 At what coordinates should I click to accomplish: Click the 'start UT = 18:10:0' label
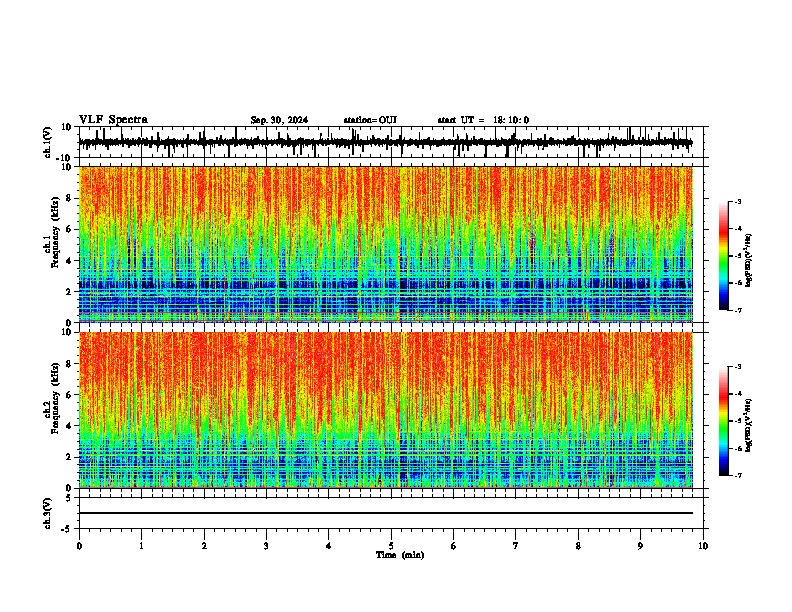483,120
